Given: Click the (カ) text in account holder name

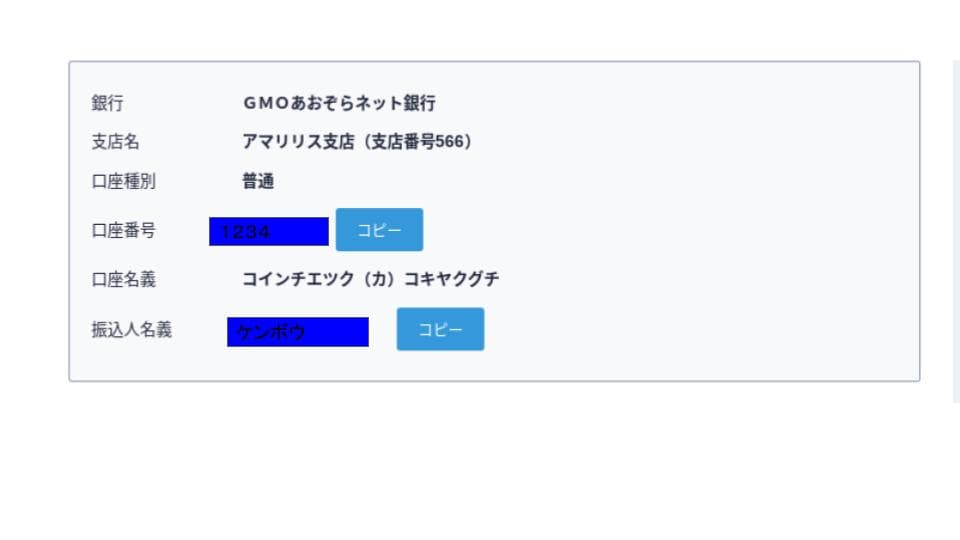Looking at the screenshot, I should click(379, 279).
